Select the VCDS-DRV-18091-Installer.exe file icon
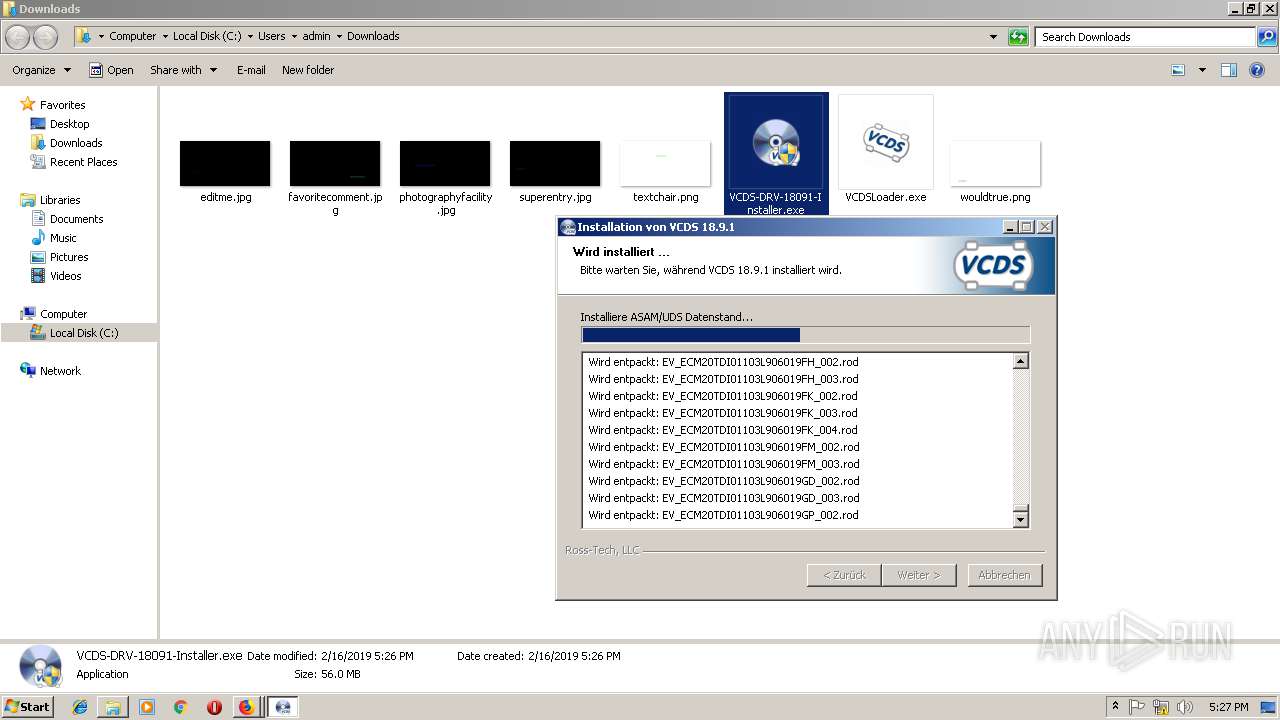 click(776, 142)
